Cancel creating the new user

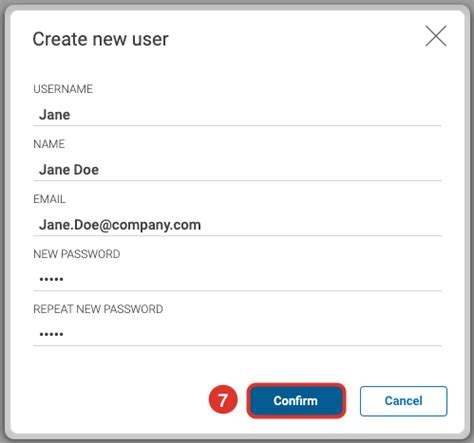[403, 401]
